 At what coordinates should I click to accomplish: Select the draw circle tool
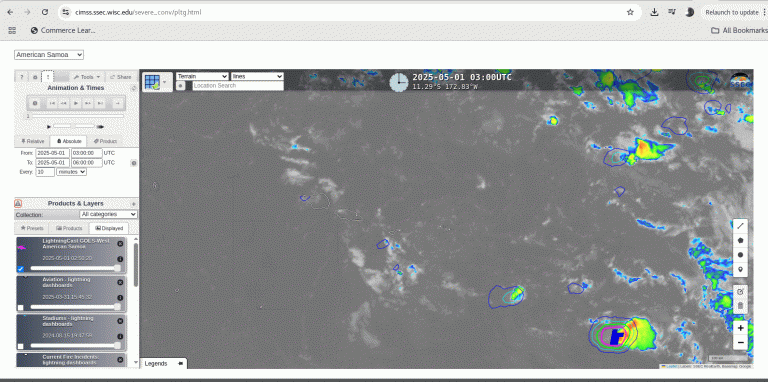(740, 255)
